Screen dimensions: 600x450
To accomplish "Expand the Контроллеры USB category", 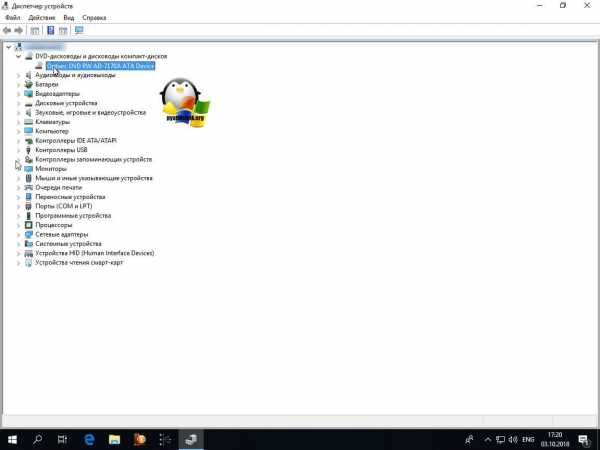I will 18,150.
